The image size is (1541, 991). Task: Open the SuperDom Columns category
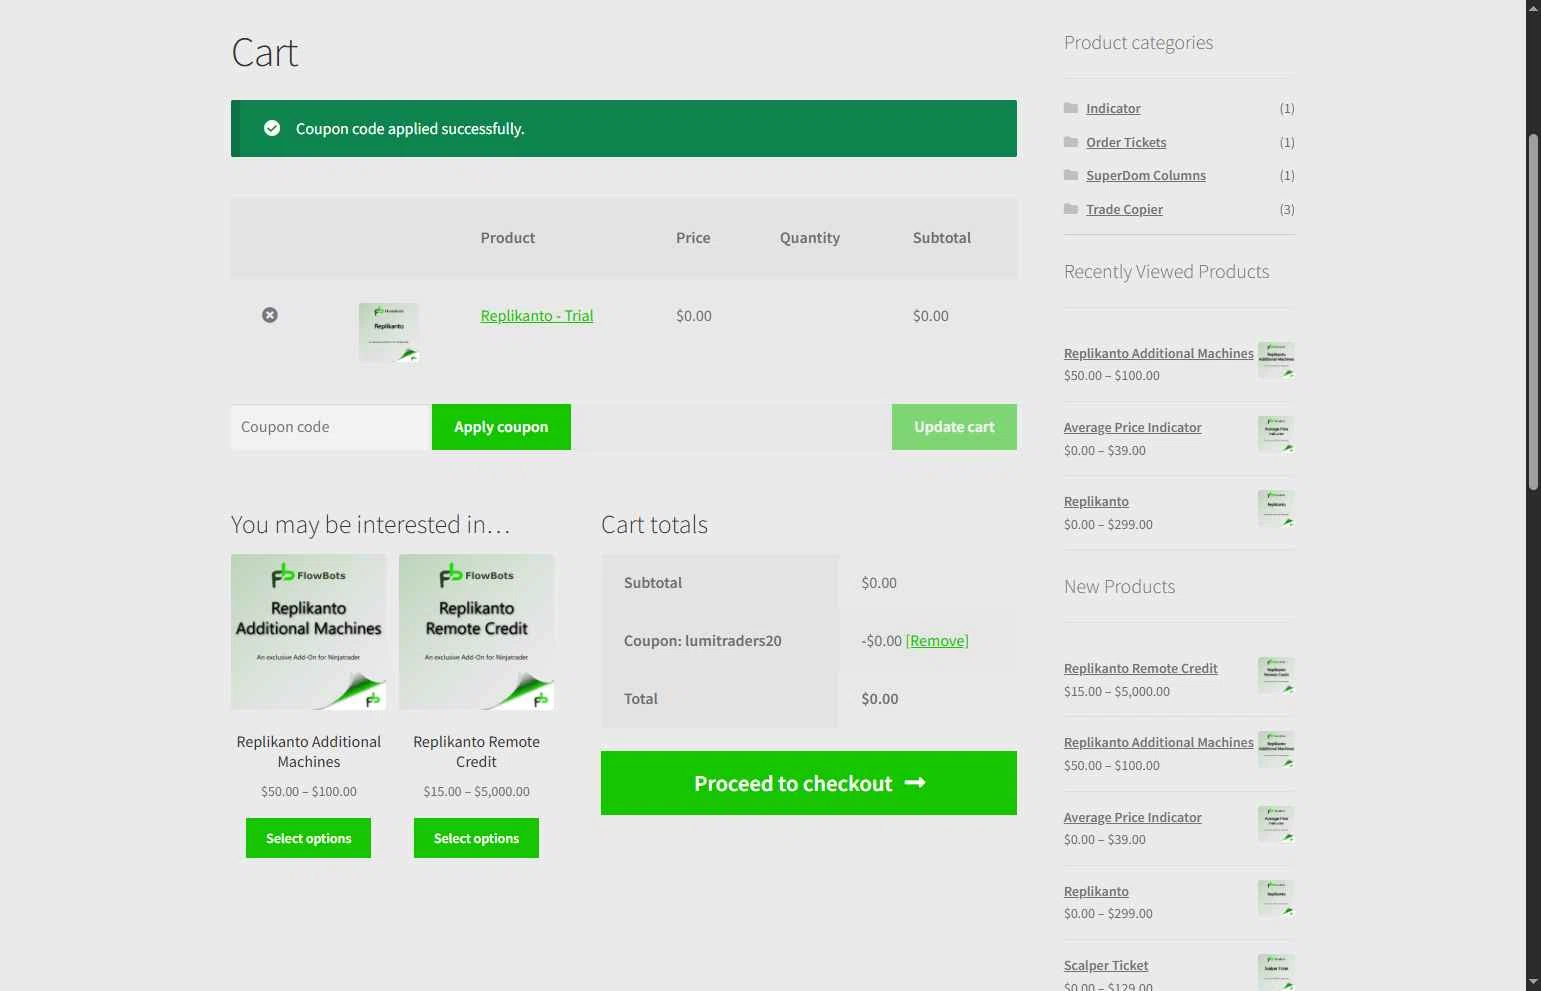pos(1146,175)
